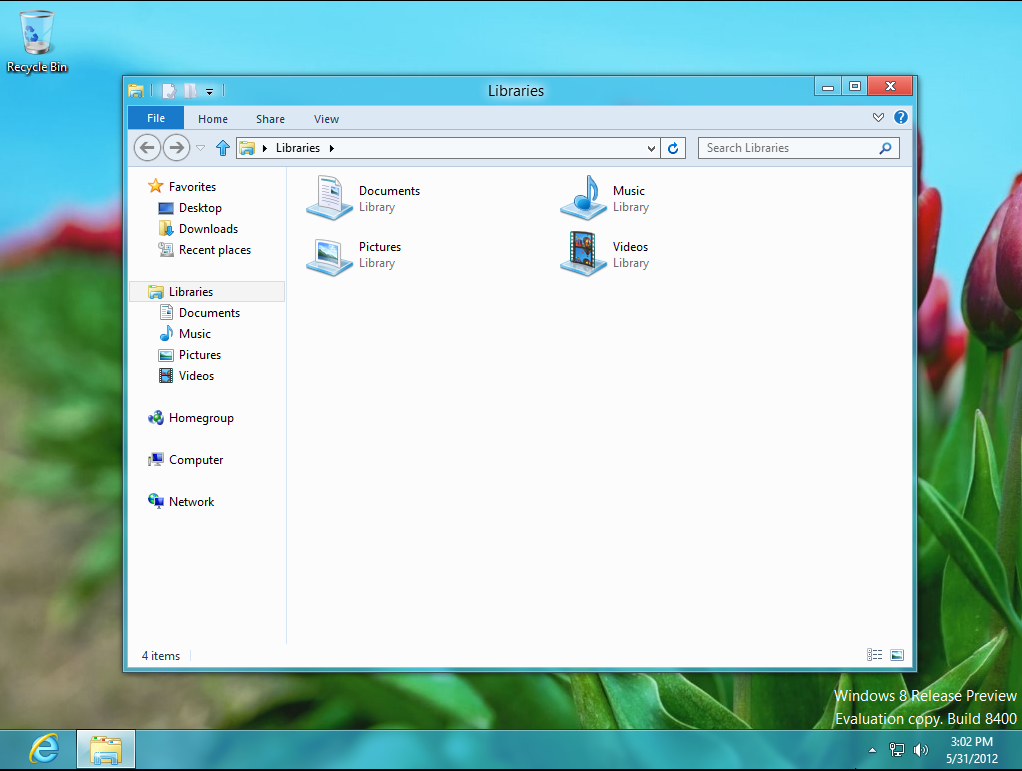1022x771 pixels.
Task: Click the back navigation button
Action: coord(146,147)
